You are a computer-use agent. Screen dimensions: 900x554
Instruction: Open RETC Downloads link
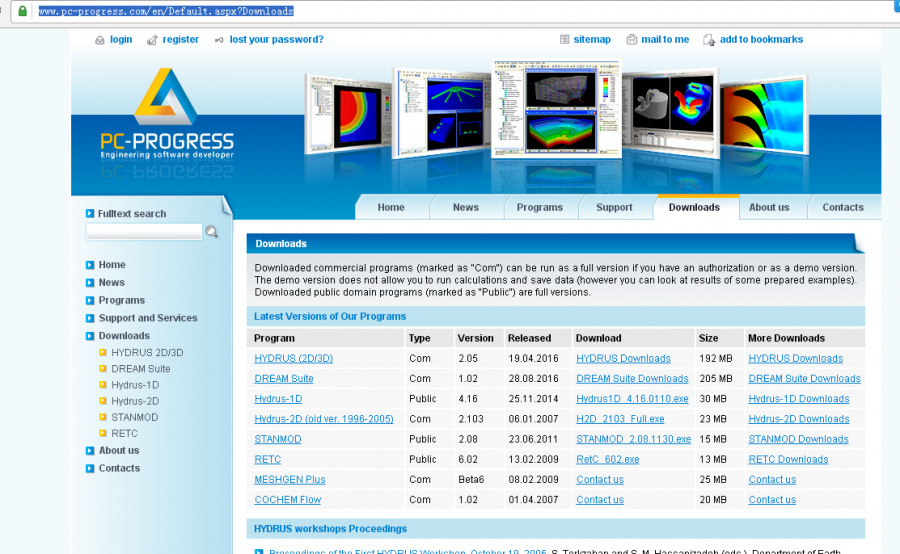[788, 459]
